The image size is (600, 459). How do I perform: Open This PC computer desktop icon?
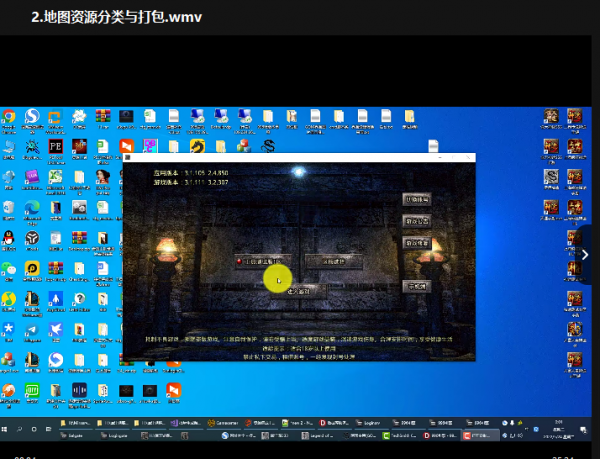pos(9,147)
